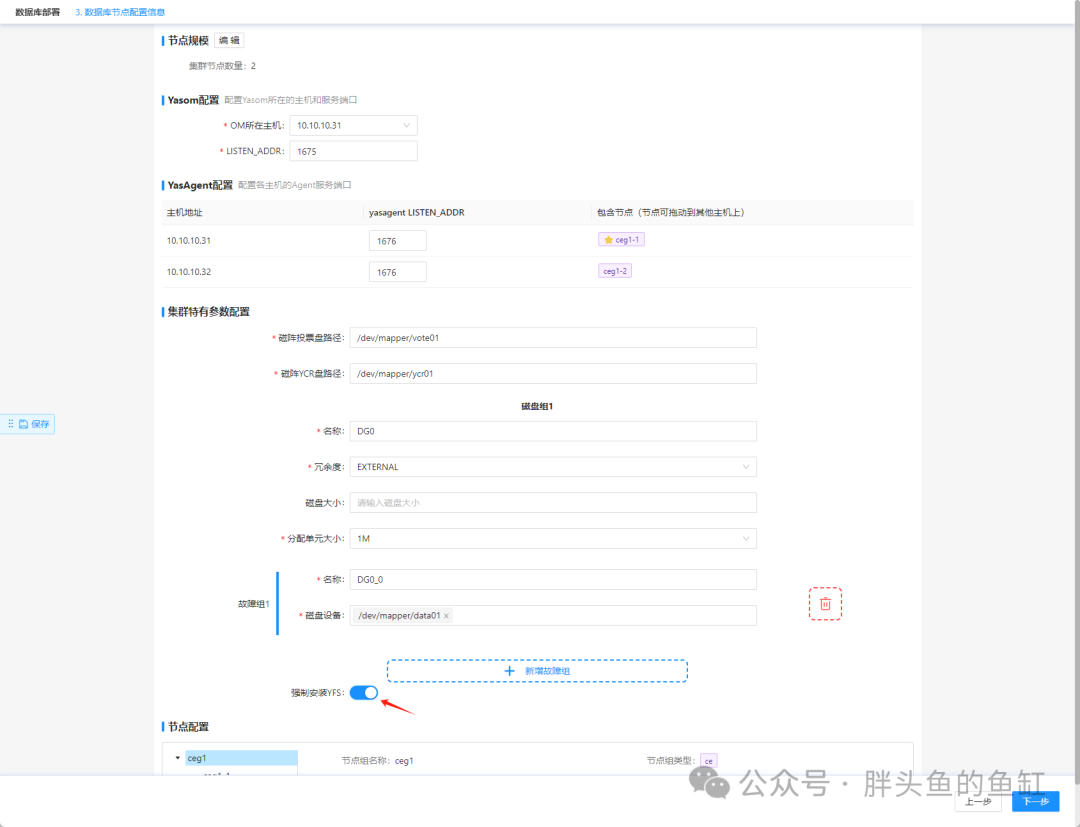Click the 保存 button on the left

coord(28,424)
